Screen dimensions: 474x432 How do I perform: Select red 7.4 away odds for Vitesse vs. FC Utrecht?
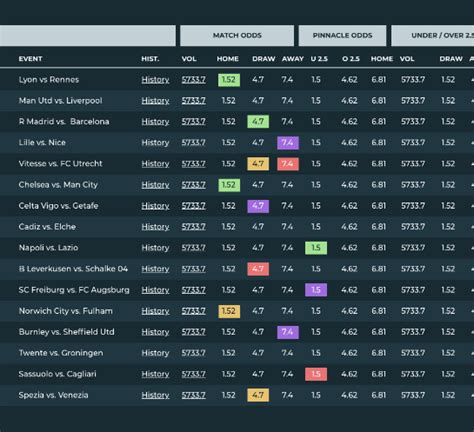coord(288,164)
